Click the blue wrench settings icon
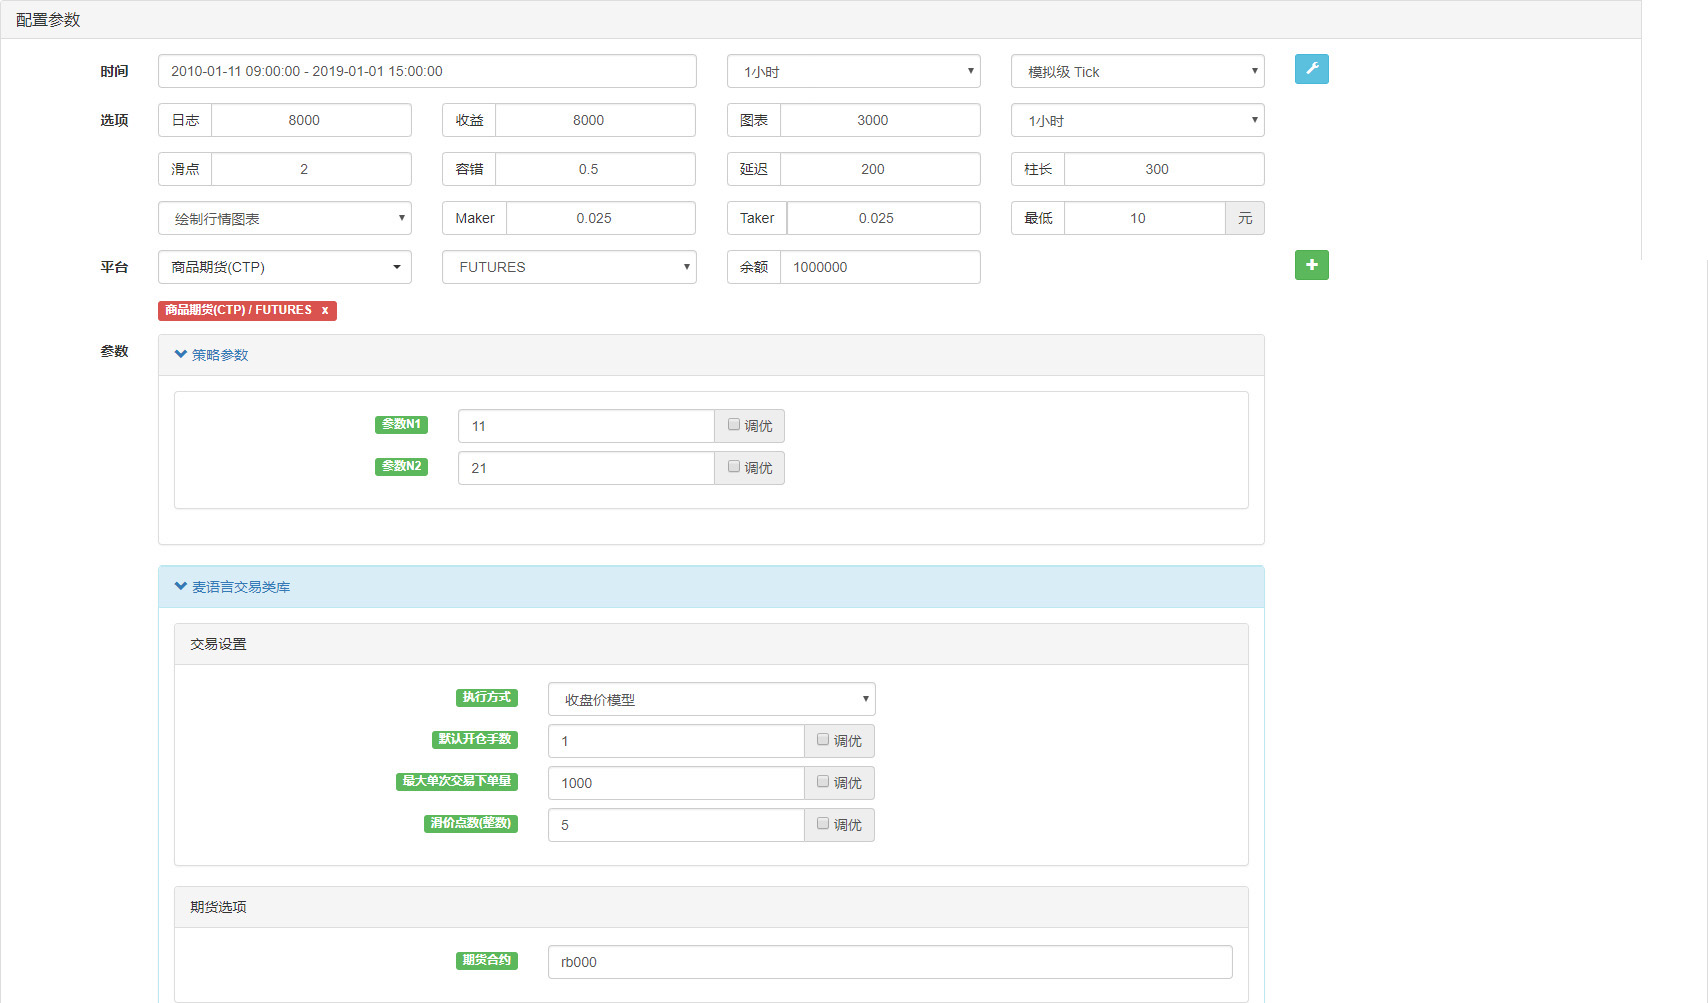 1311,69
